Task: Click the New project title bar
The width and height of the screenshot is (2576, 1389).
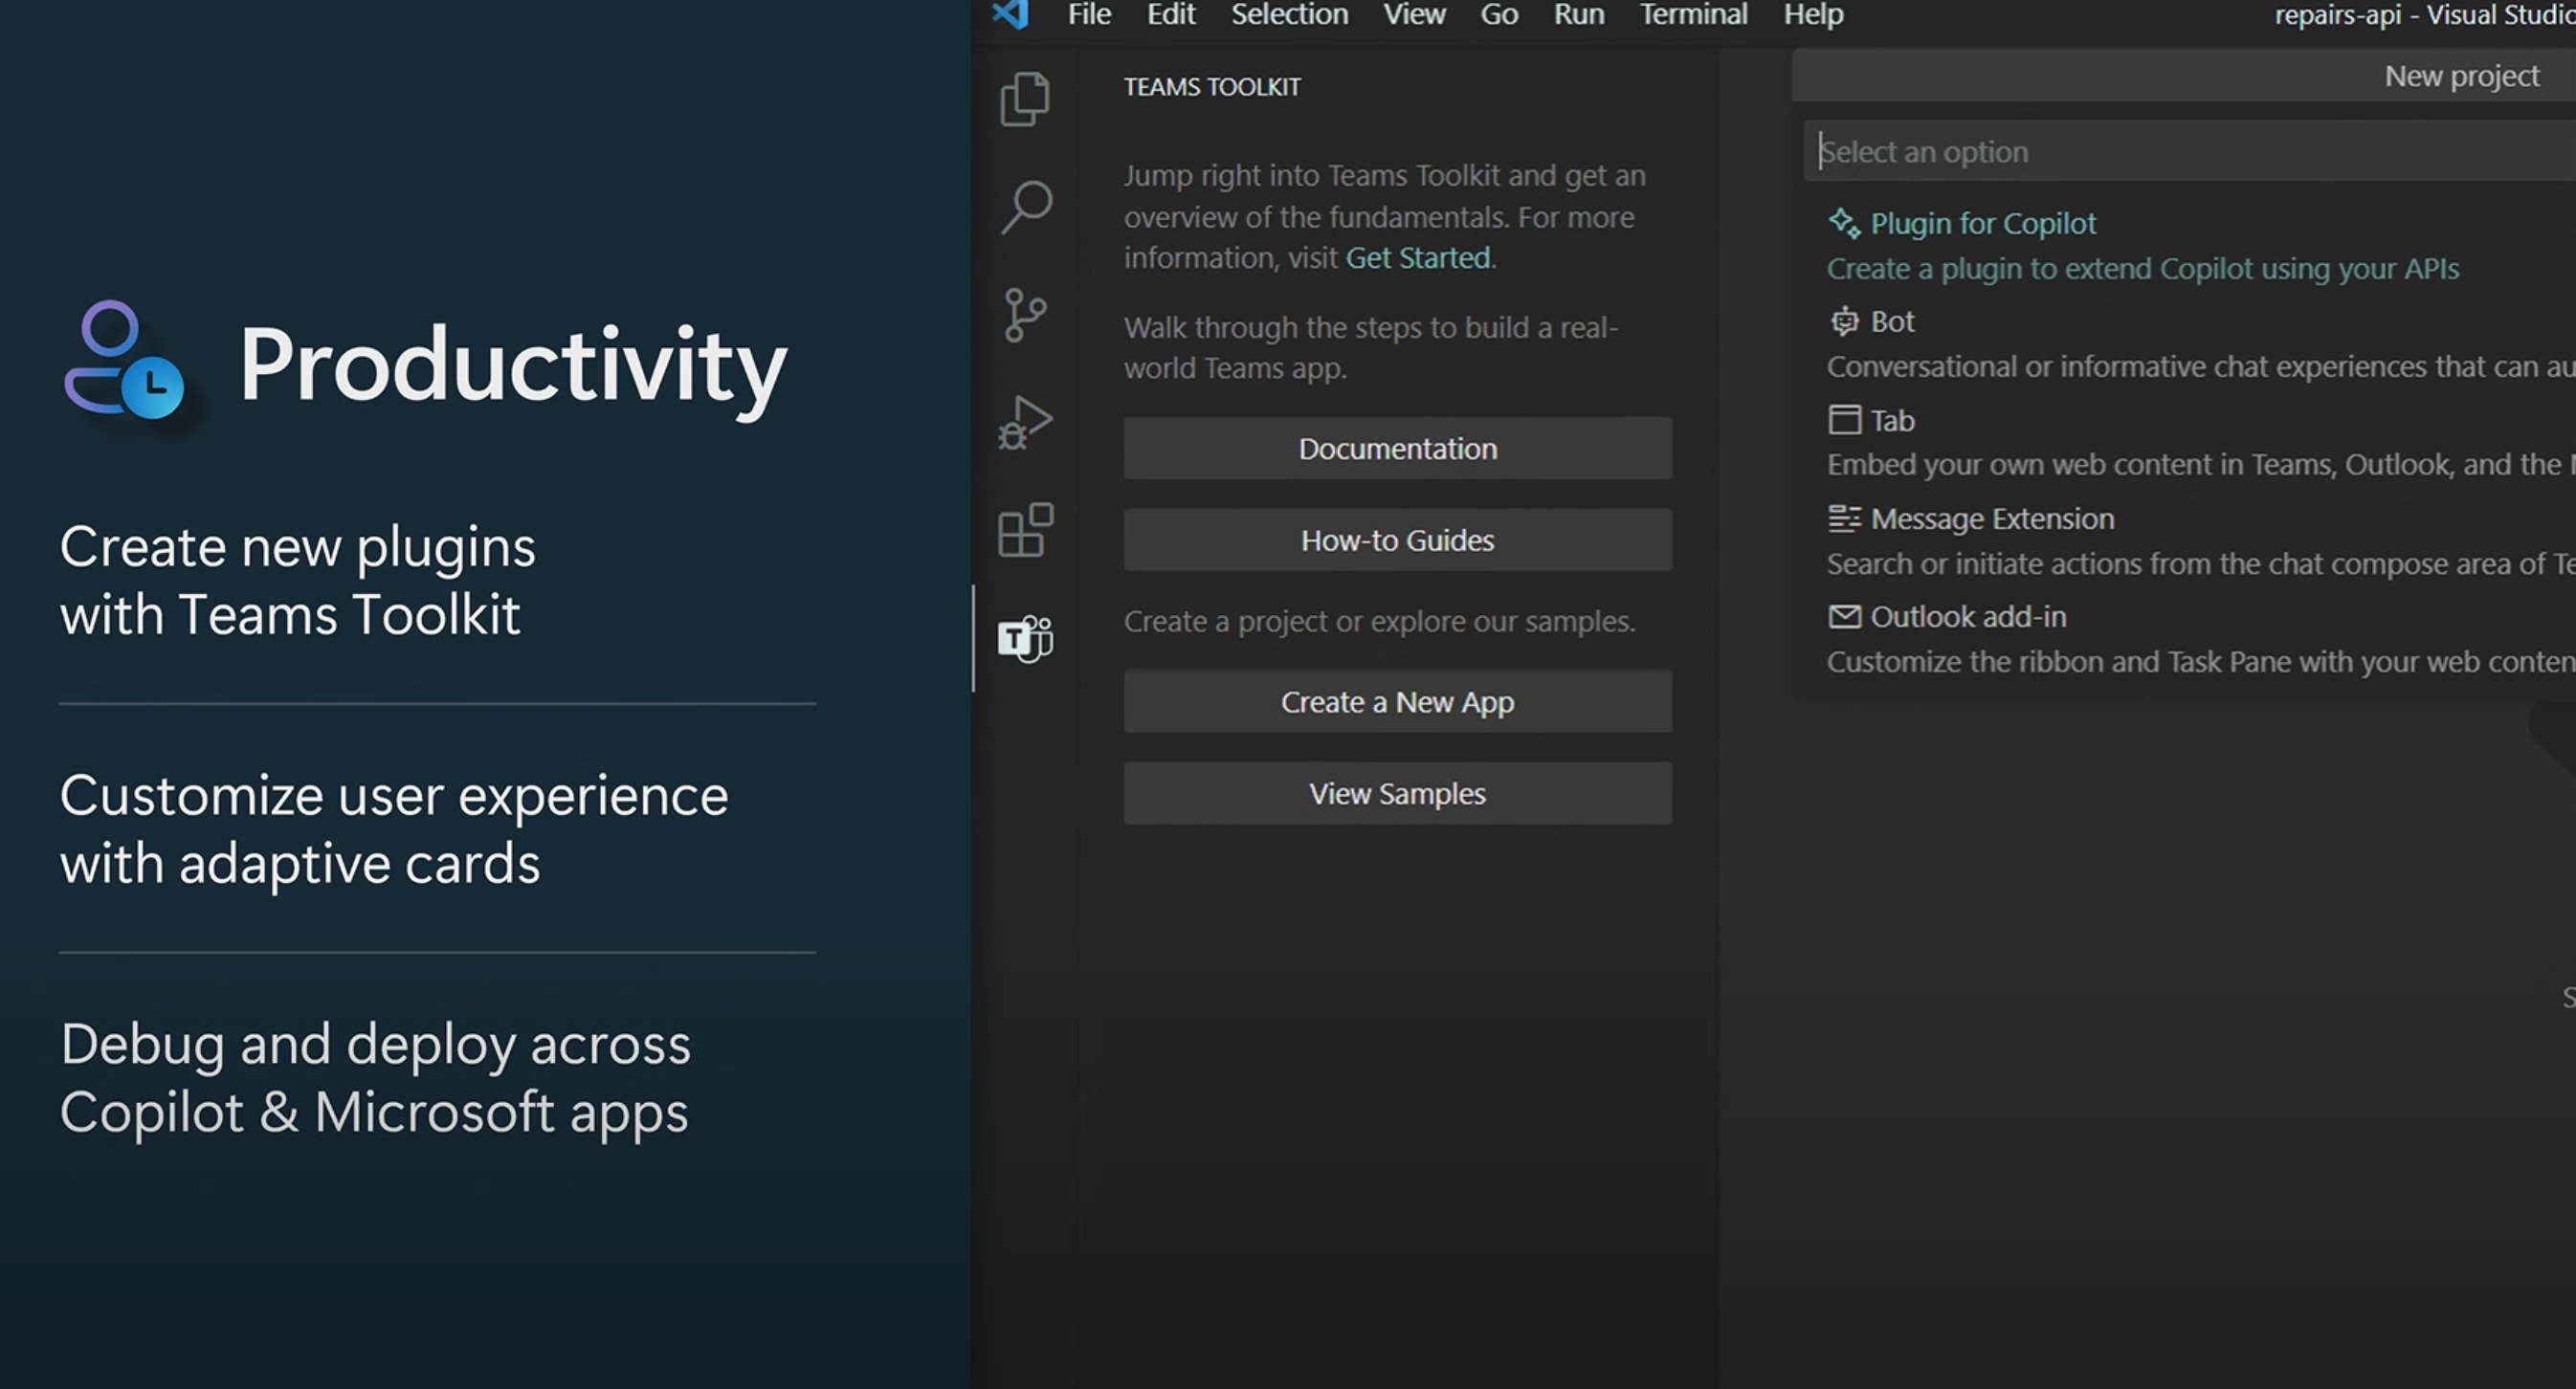Action: point(2184,76)
